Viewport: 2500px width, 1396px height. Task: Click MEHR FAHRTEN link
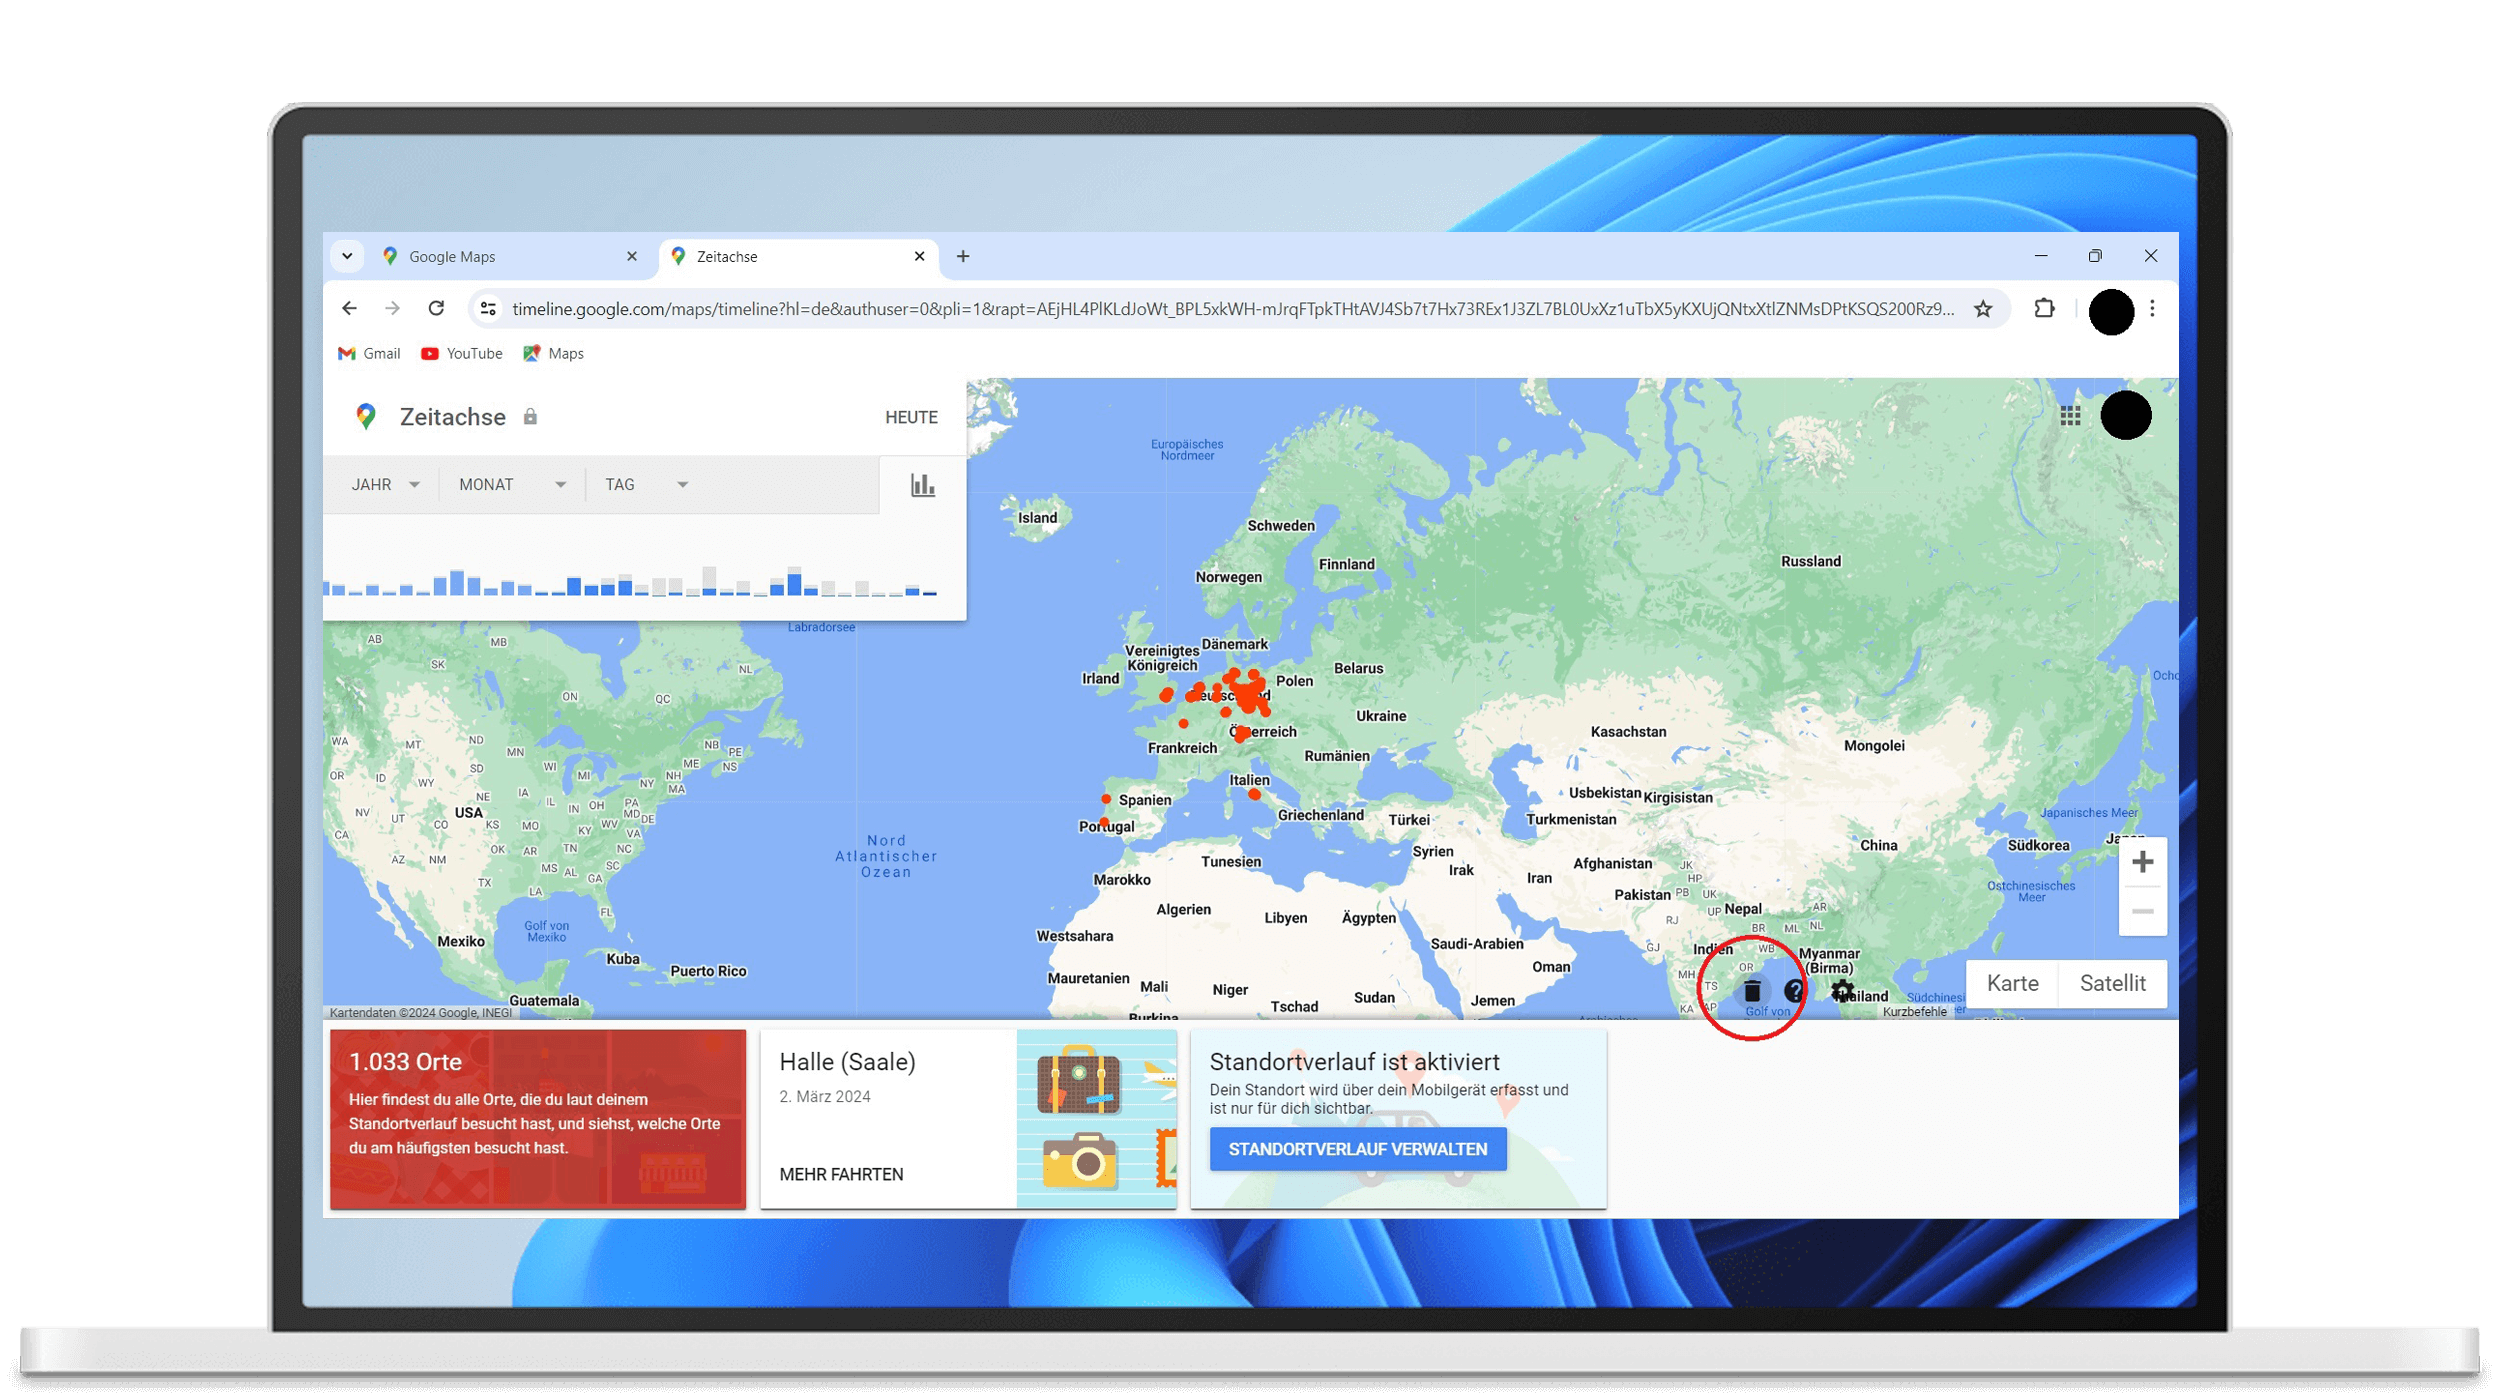click(x=841, y=1175)
